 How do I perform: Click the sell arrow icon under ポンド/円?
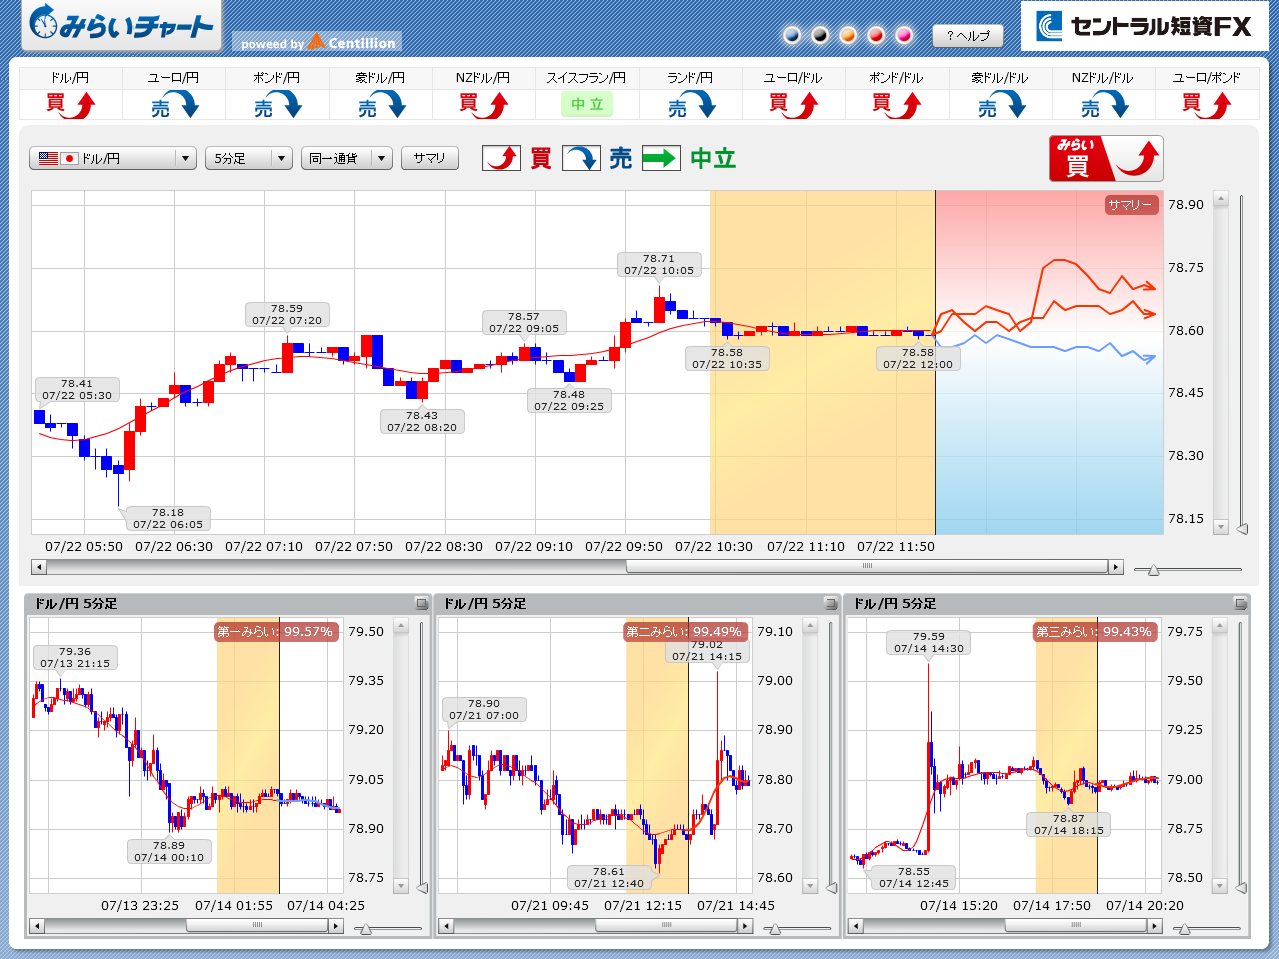click(277, 105)
